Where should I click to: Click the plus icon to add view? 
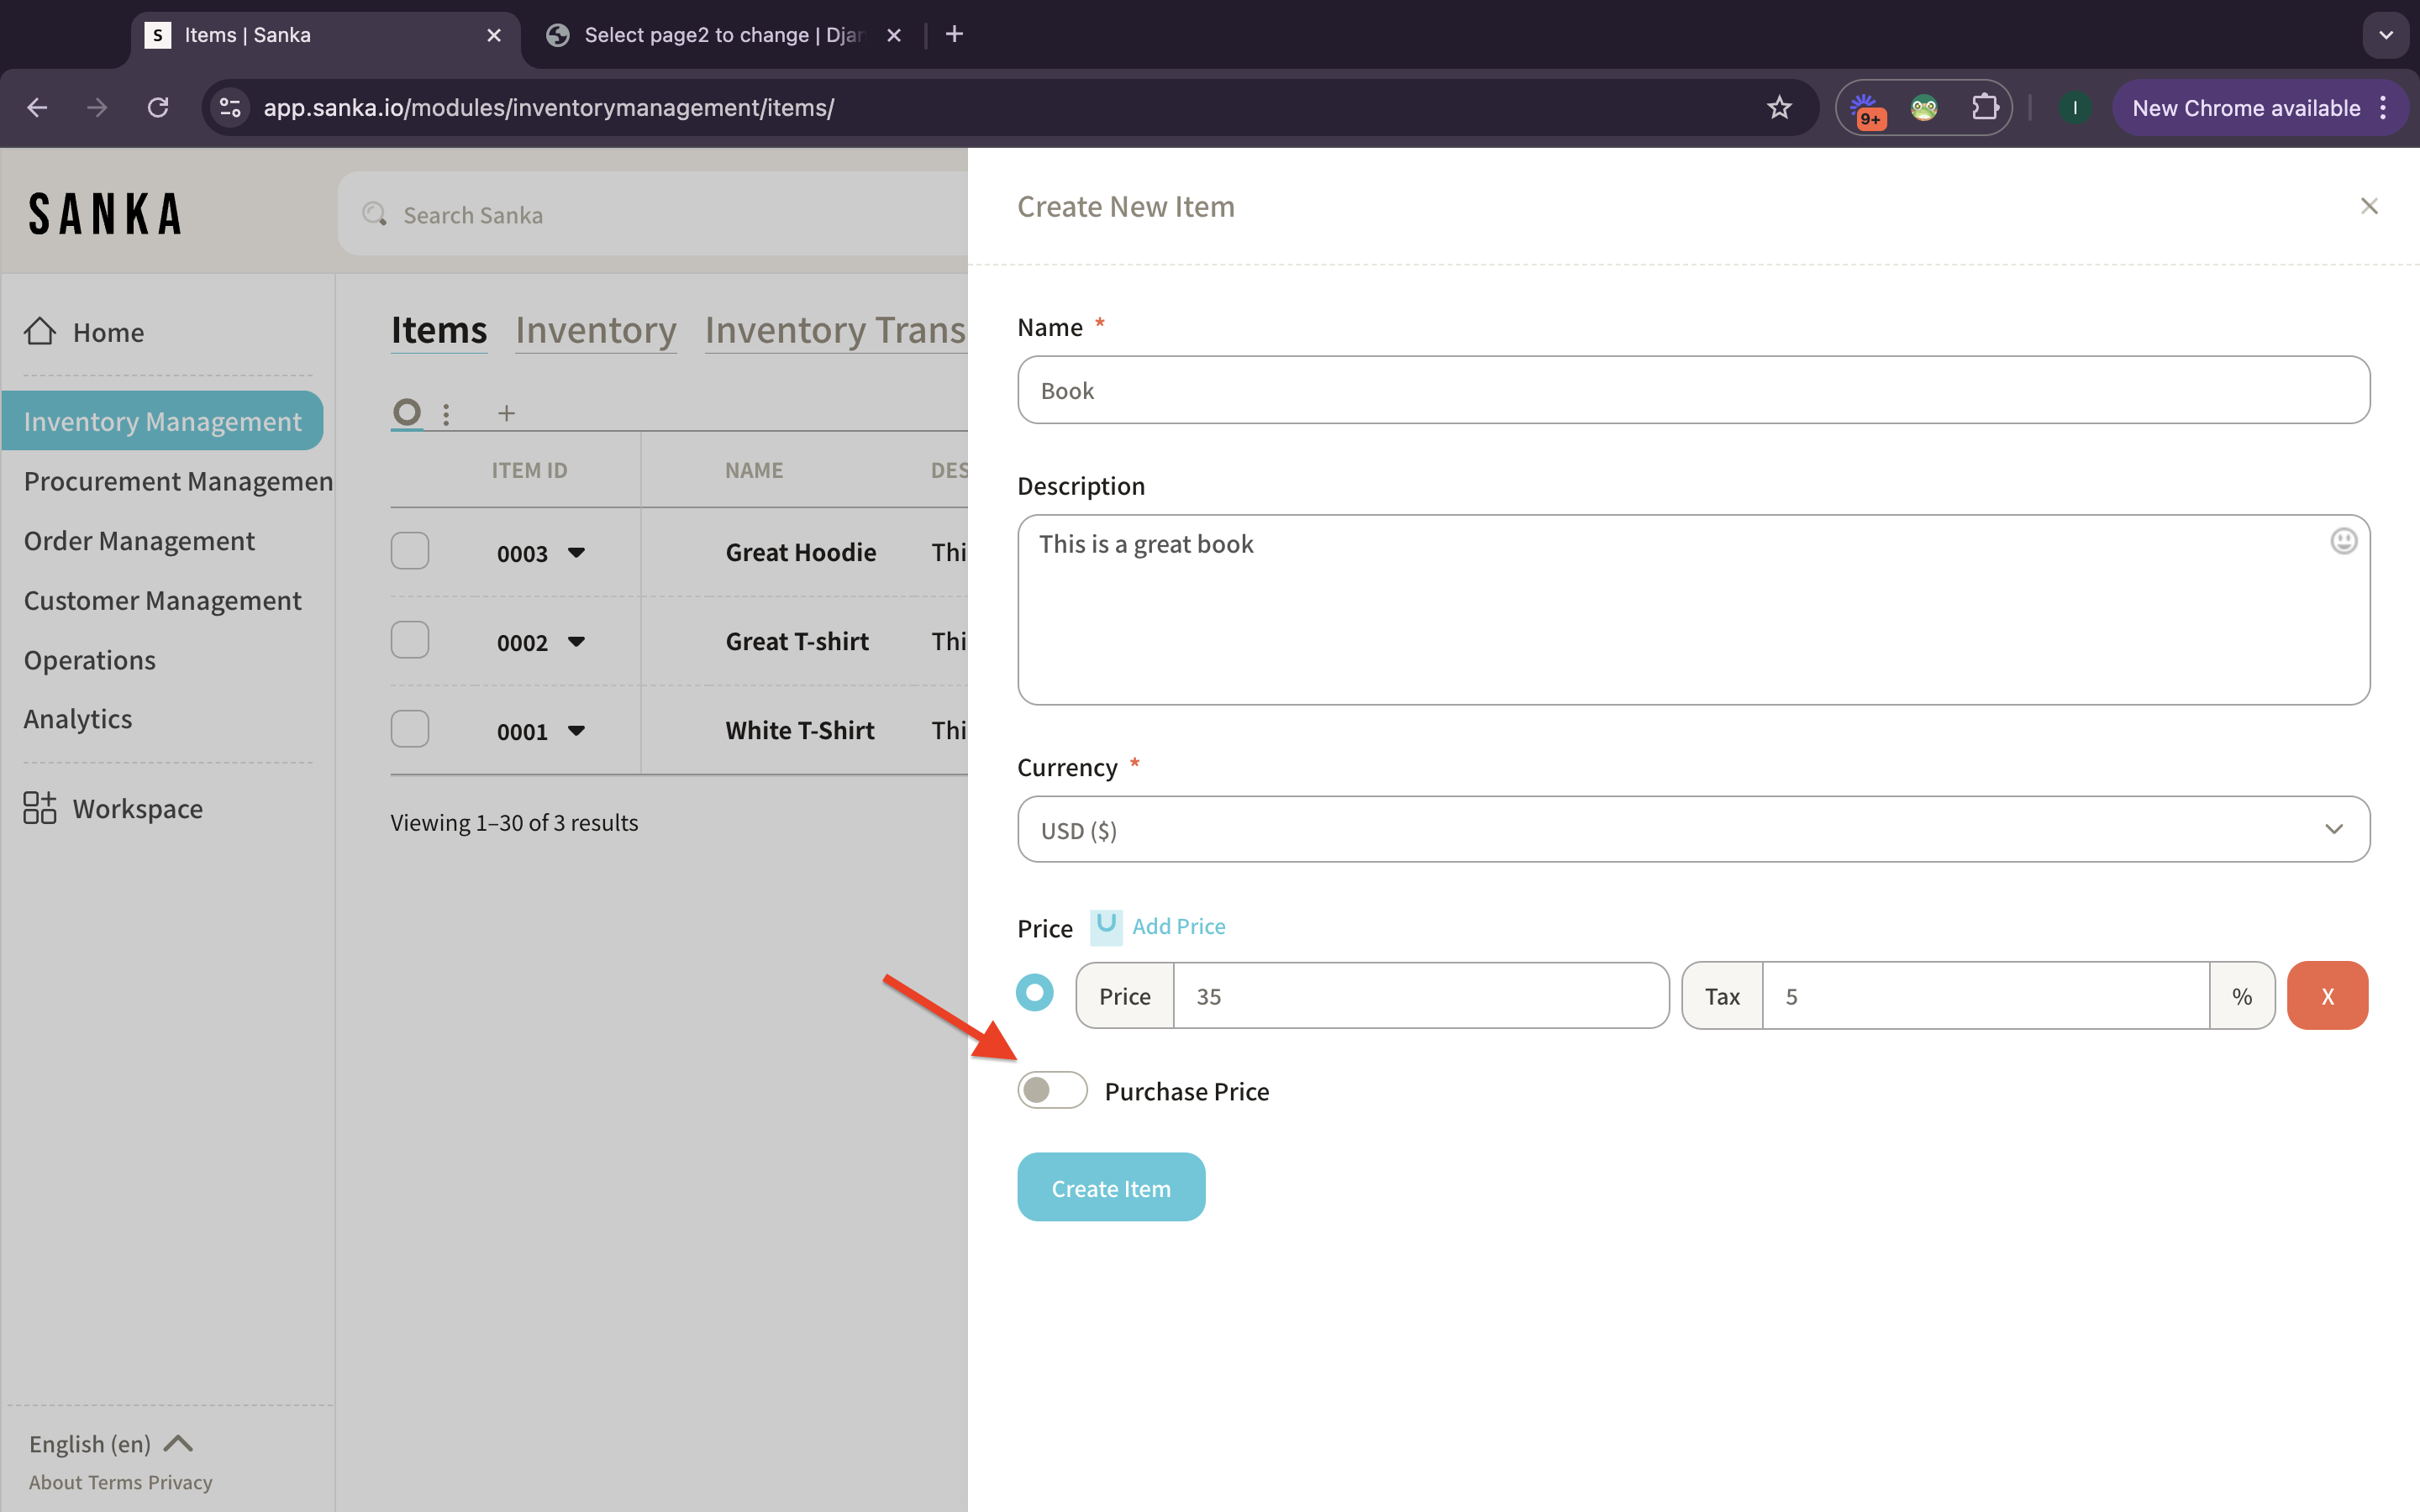point(506,413)
